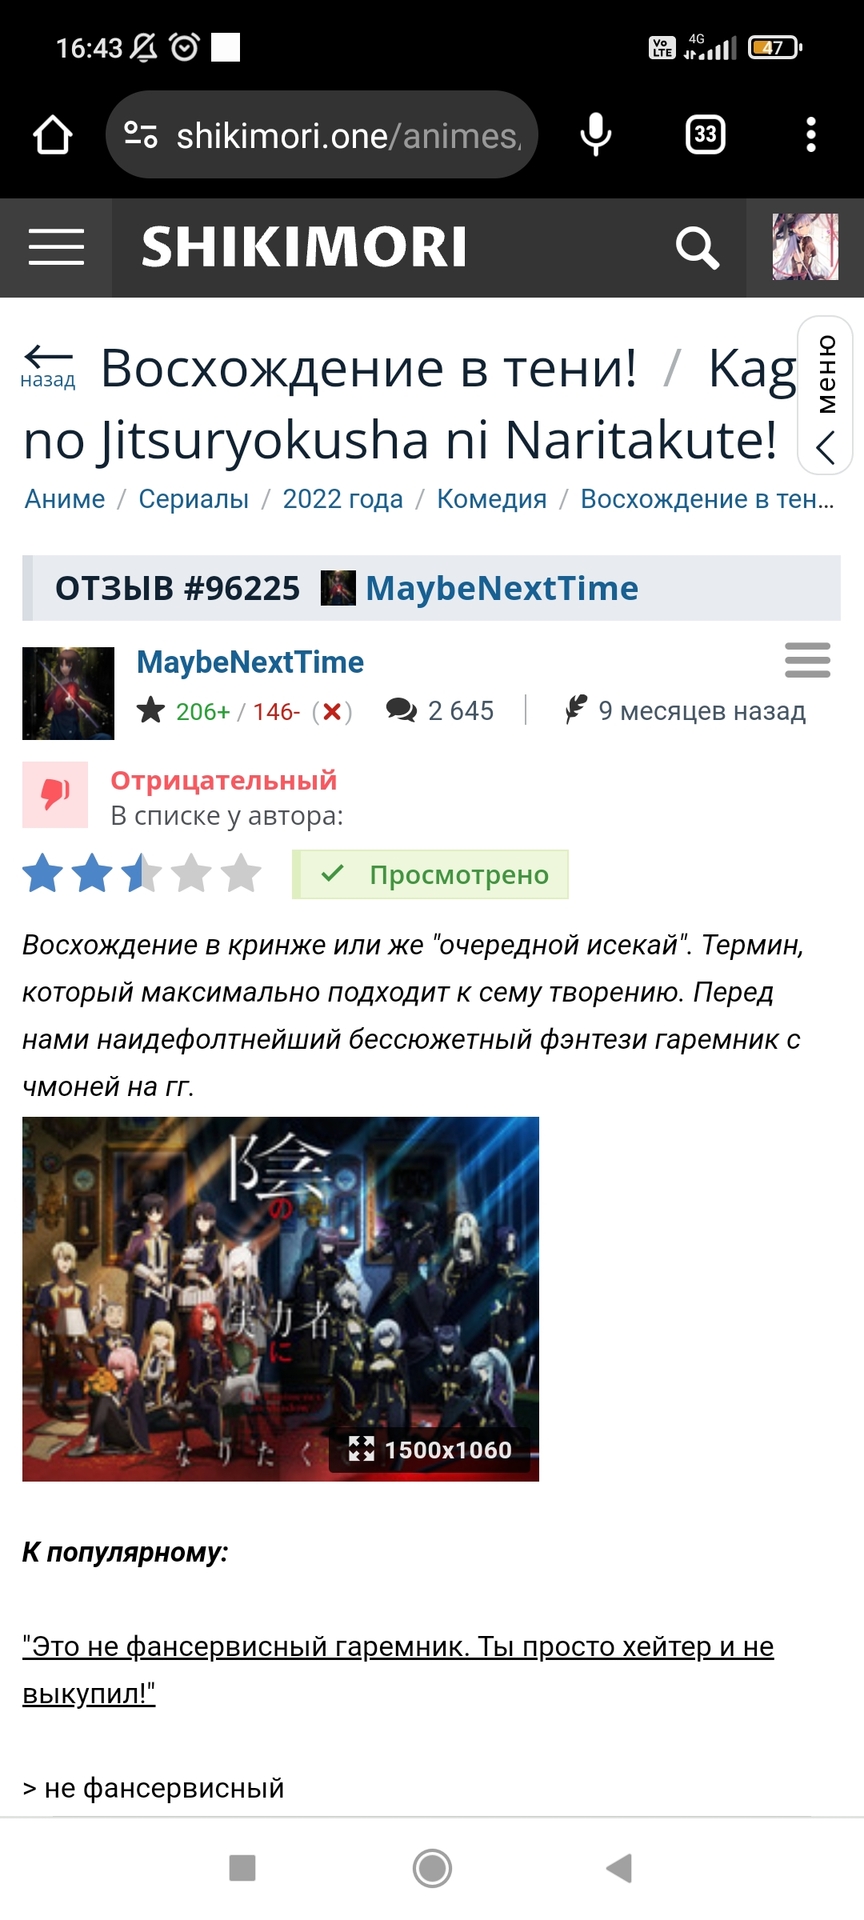
Task: Open the Shikimori hamburger menu
Action: (56, 247)
